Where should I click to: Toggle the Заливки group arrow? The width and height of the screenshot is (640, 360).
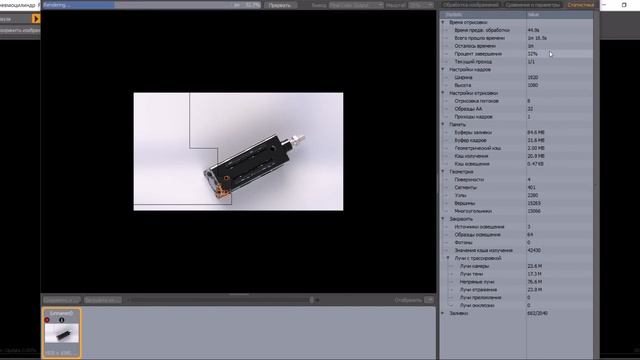point(443,313)
